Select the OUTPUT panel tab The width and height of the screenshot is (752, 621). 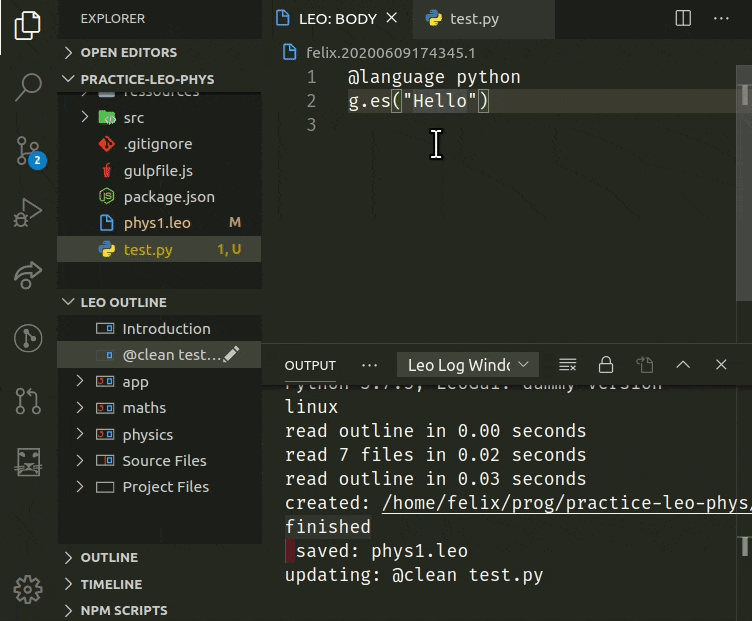[310, 365]
